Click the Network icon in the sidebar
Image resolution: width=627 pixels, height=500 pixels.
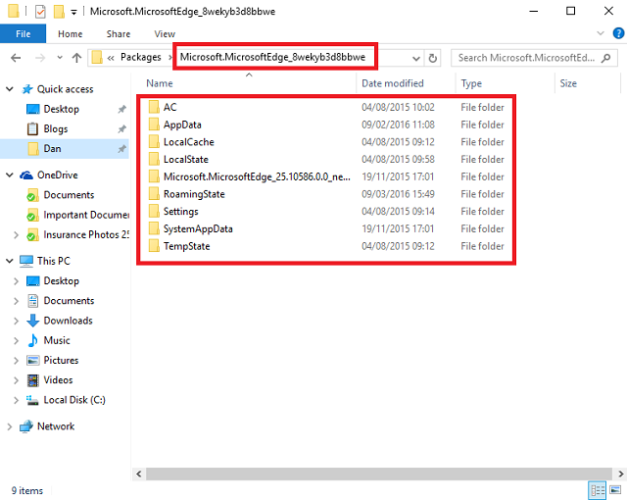26,426
